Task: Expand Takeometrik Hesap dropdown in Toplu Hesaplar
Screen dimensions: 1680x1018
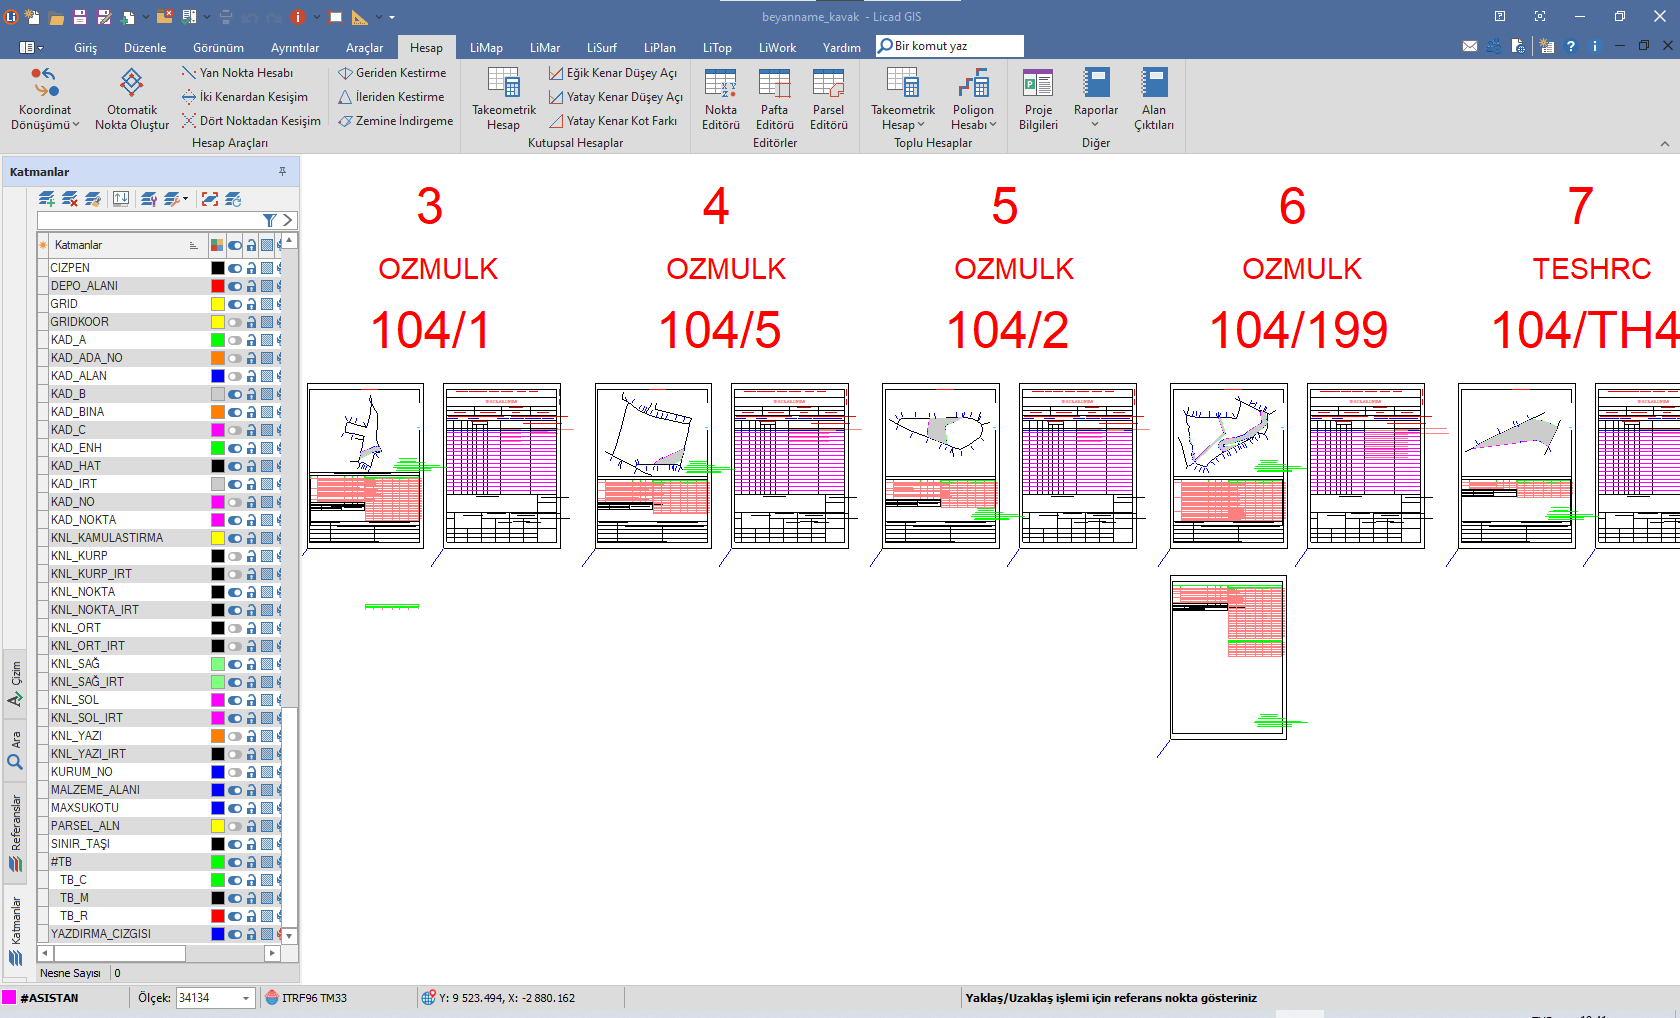Action: tap(920, 125)
